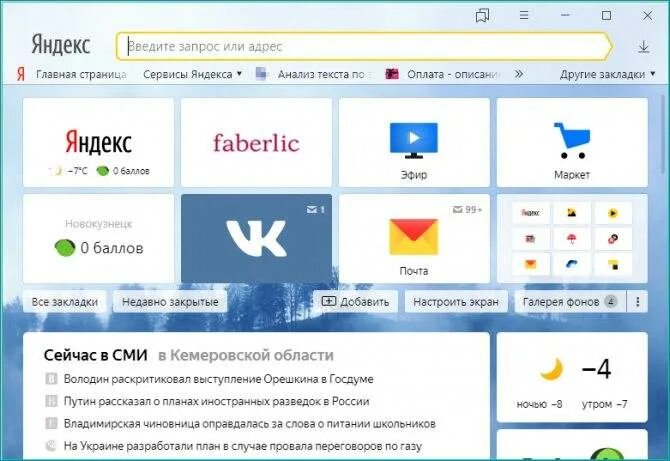Click 0 баллов text in Яндекс tile
This screenshot has height=461, width=670.
(131, 171)
